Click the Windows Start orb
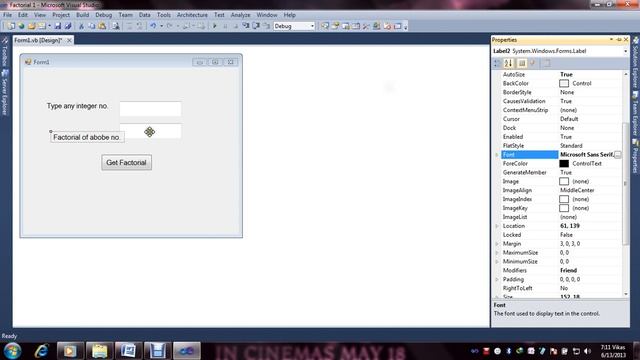The height and width of the screenshot is (360, 640). (x=12, y=351)
